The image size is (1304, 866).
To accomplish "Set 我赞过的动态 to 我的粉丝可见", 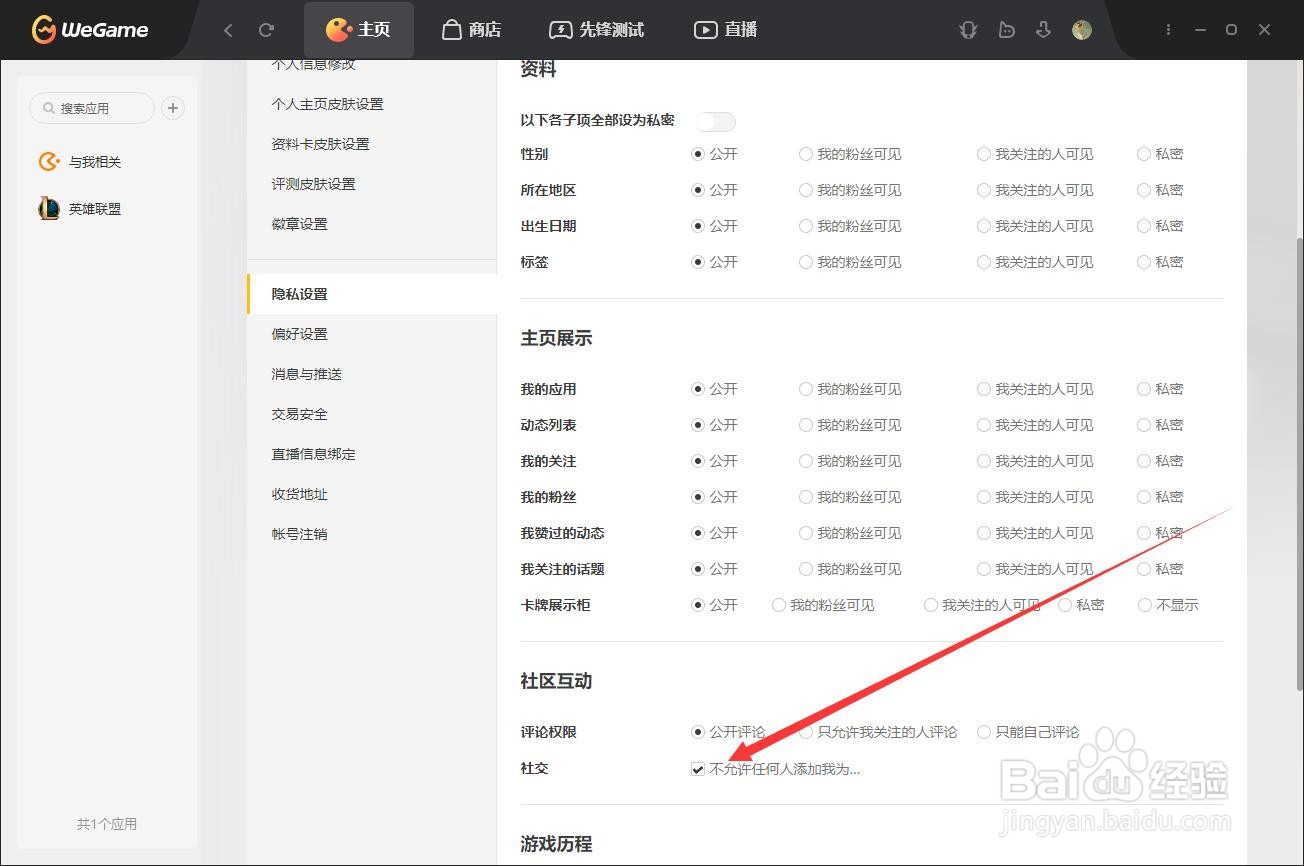I will pyautogui.click(x=806, y=533).
